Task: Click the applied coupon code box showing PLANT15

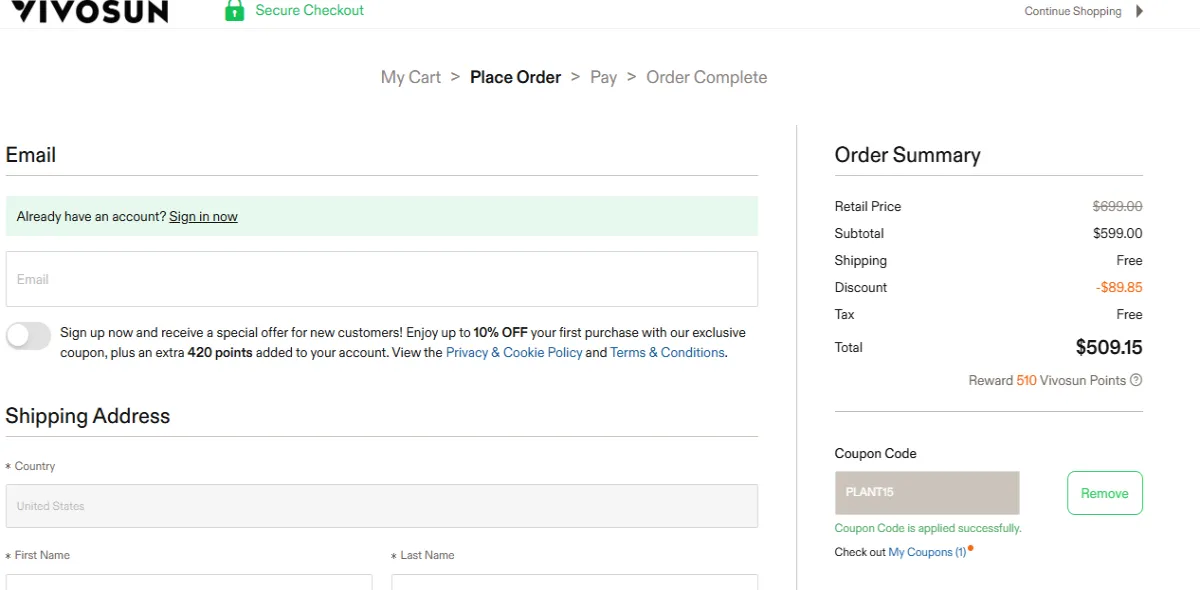Action: [927, 492]
